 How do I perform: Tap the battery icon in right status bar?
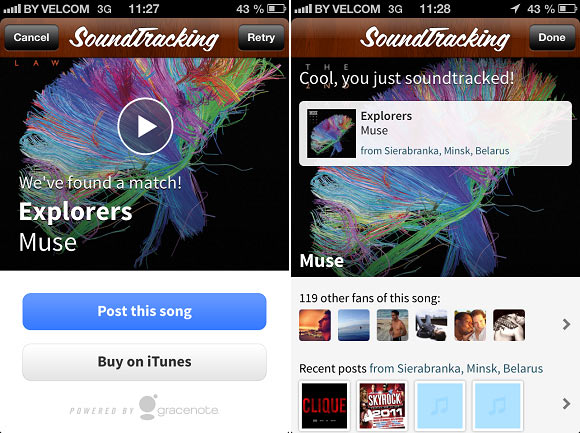click(x=567, y=9)
